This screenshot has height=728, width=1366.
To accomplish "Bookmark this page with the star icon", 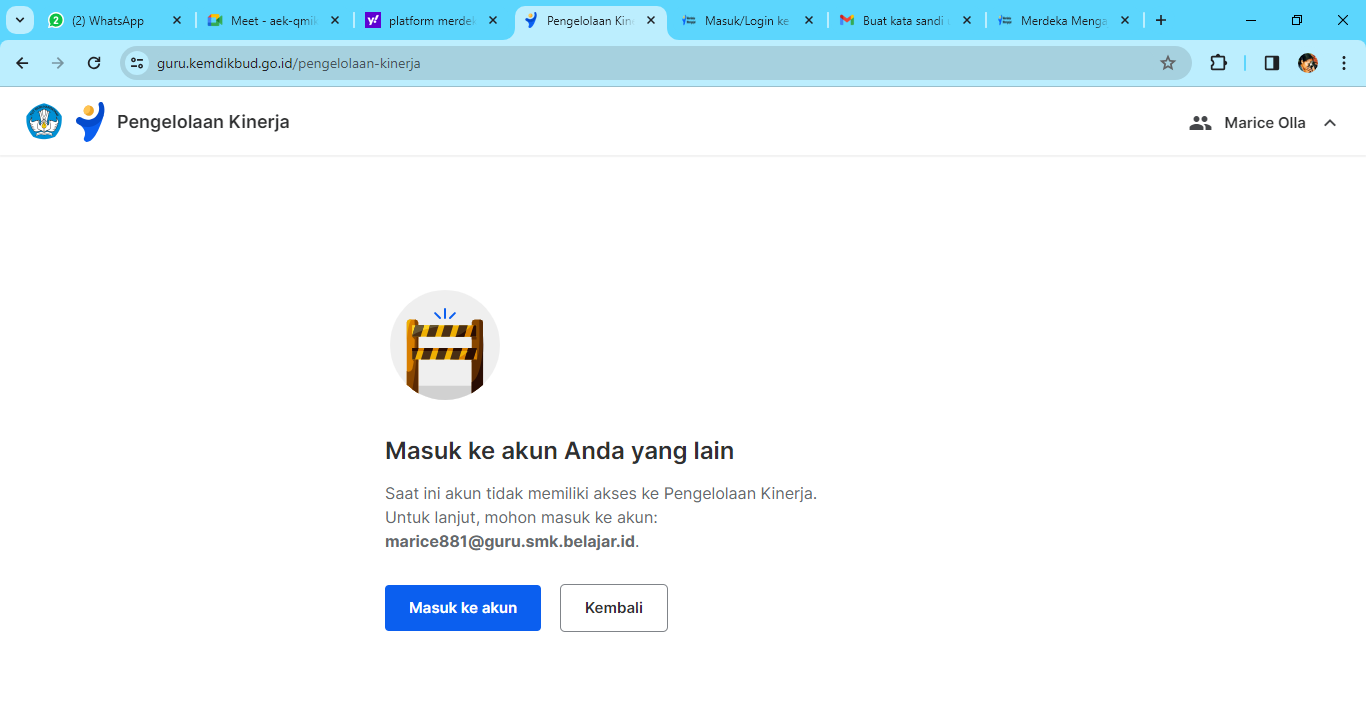I will click(1167, 63).
